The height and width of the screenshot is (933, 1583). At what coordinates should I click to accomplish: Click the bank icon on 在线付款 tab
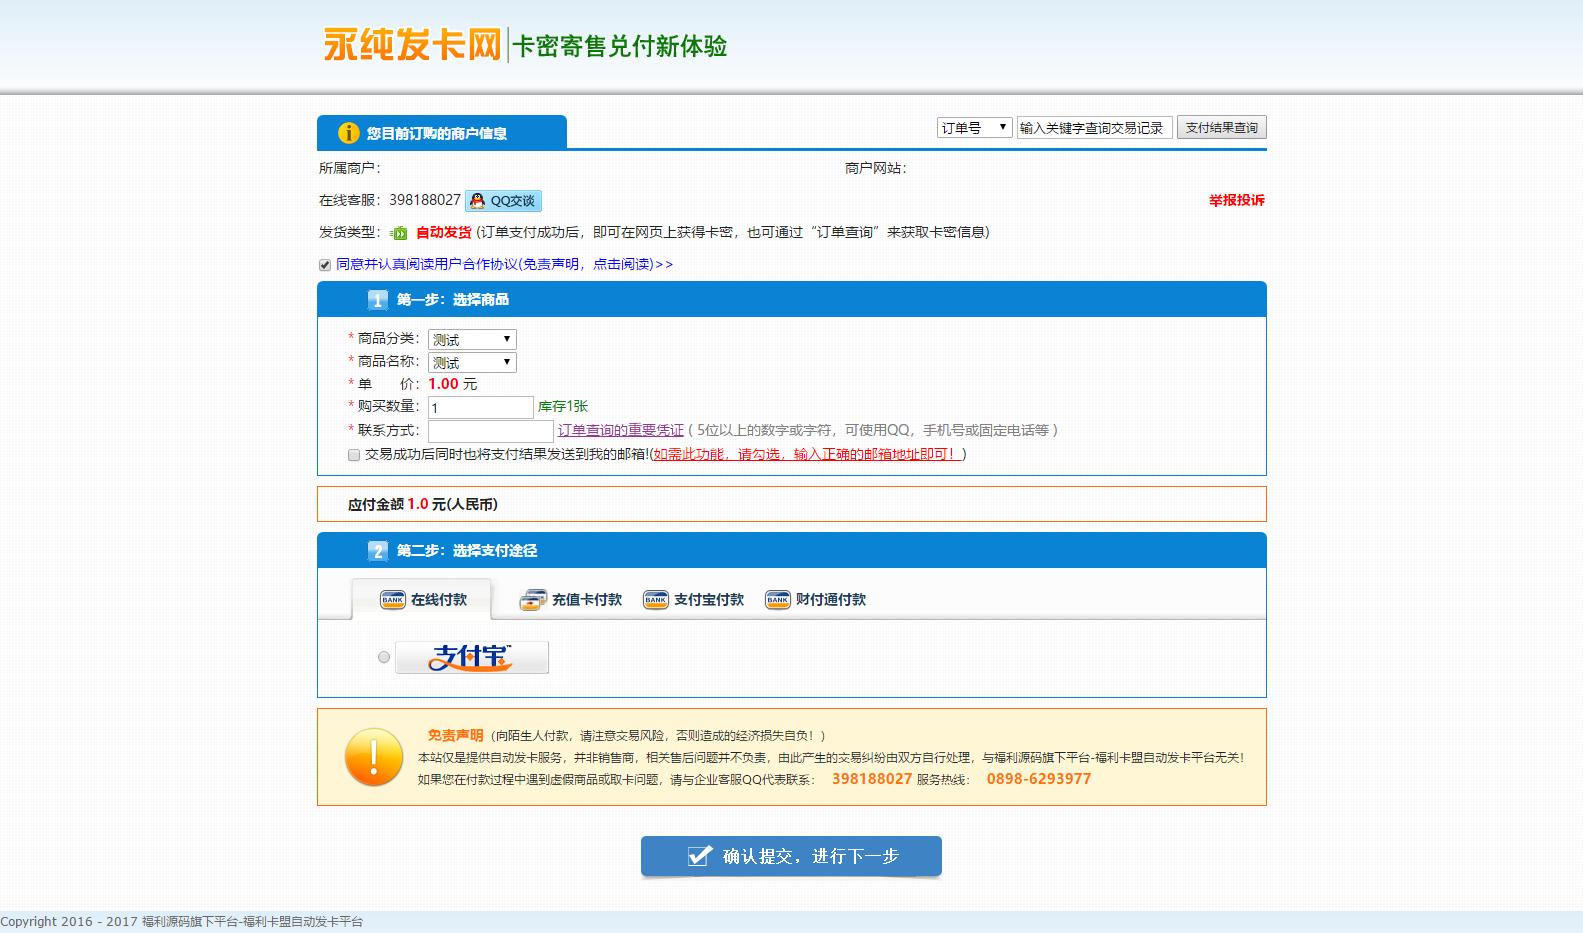pyautogui.click(x=393, y=600)
